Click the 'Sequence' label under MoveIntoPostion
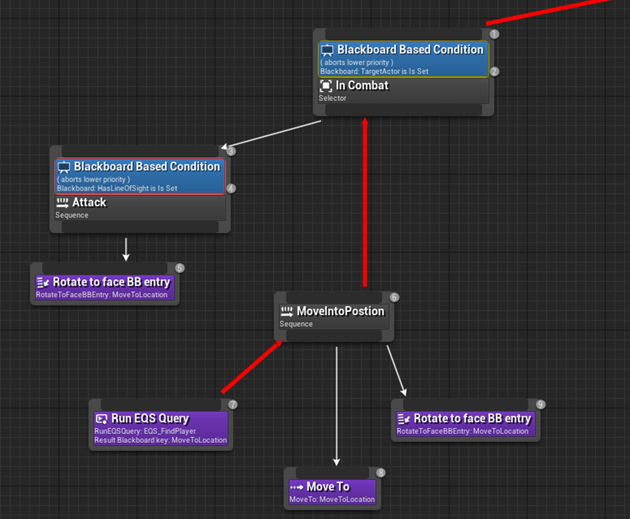Screen dimensions: 630x519 point(296,324)
